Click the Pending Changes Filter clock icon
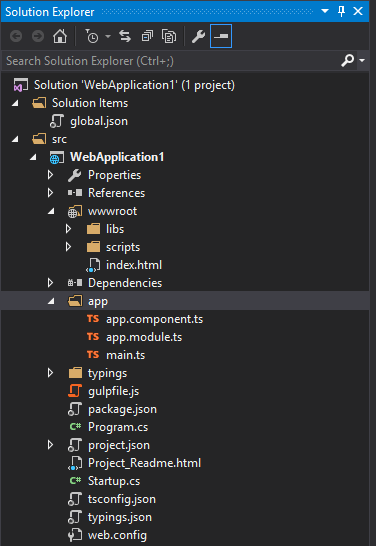 91,36
